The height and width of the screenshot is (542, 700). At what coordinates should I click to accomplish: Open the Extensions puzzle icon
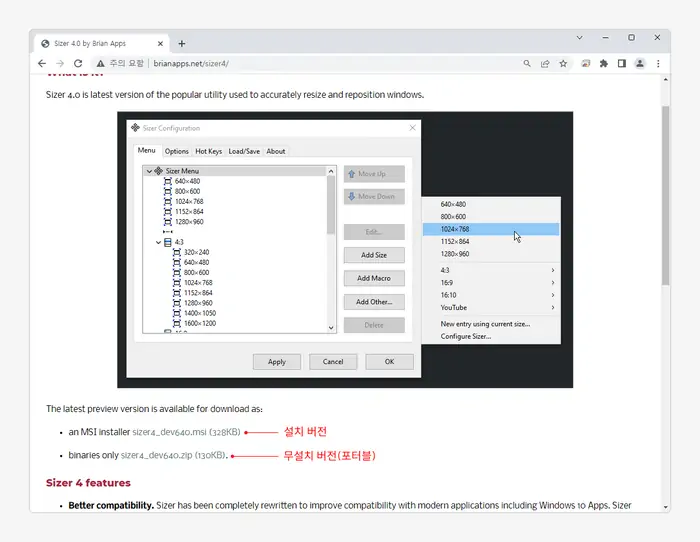604,63
